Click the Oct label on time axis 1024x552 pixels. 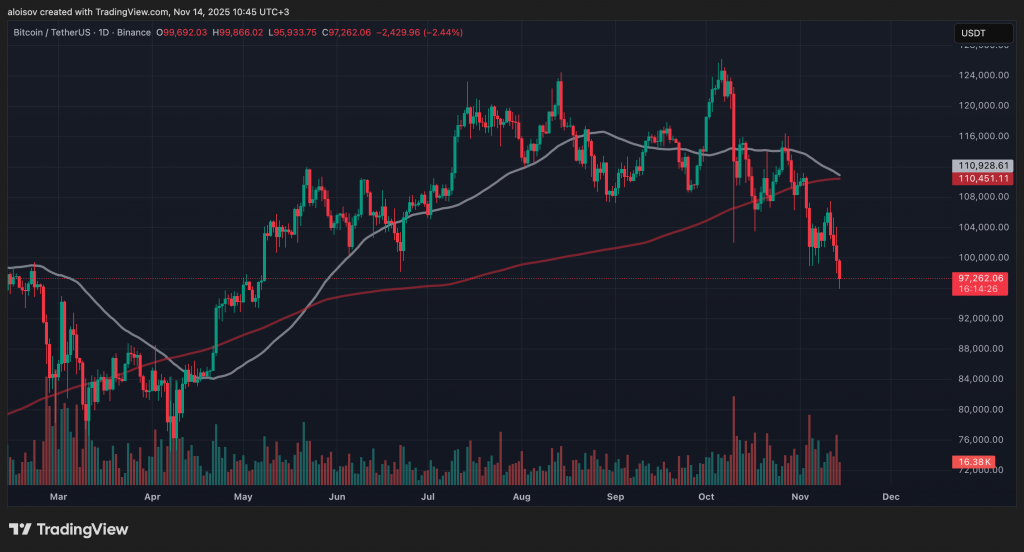[706, 496]
